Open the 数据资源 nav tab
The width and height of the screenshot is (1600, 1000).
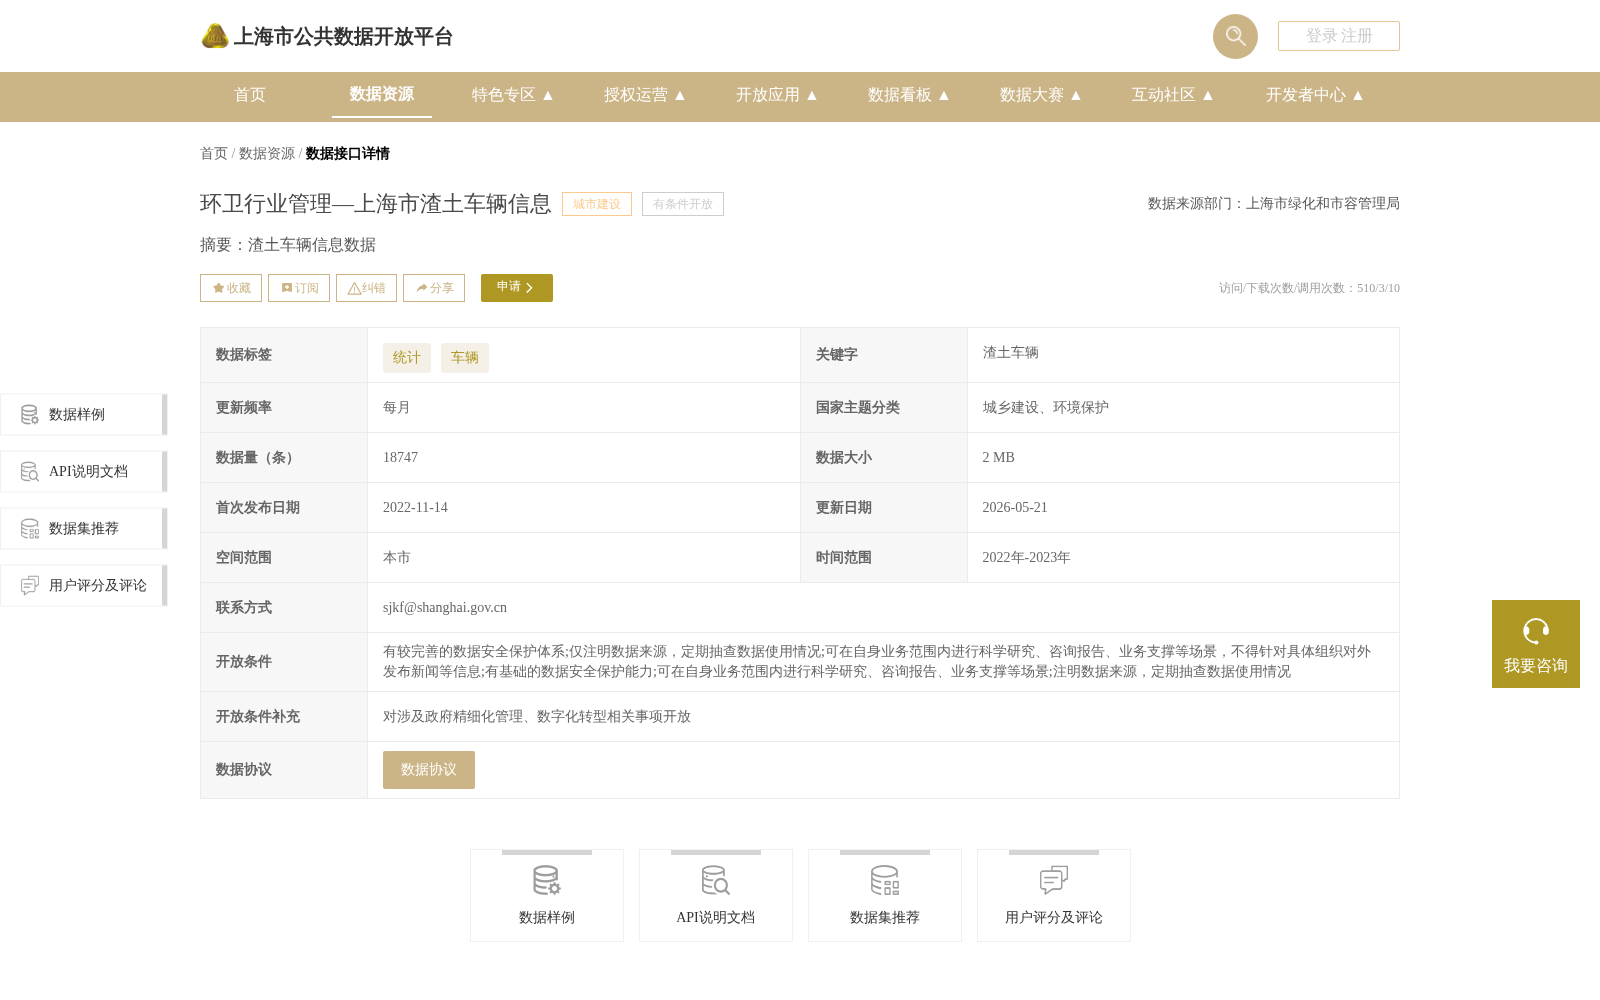click(382, 94)
